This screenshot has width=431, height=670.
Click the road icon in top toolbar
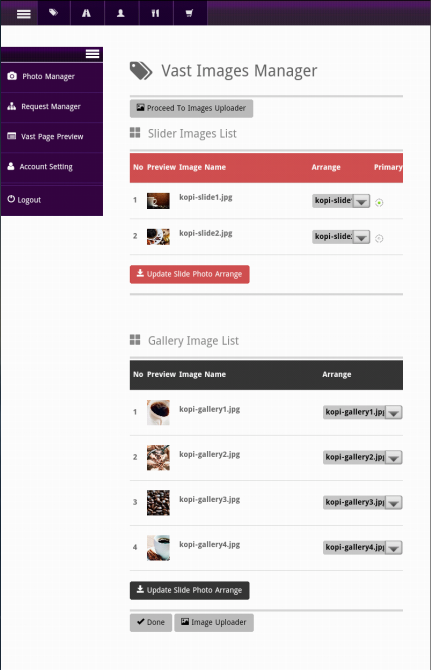(87, 13)
